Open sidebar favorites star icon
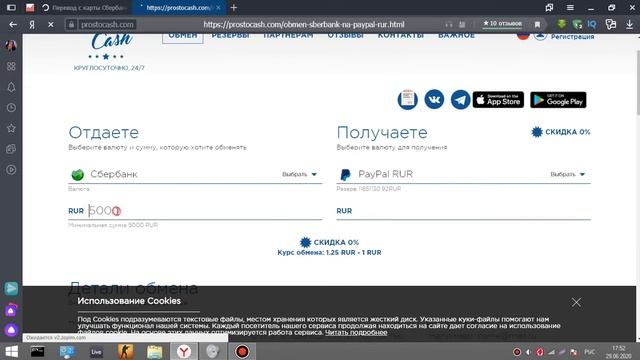The height and width of the screenshot is (360, 640). (x=11, y=128)
